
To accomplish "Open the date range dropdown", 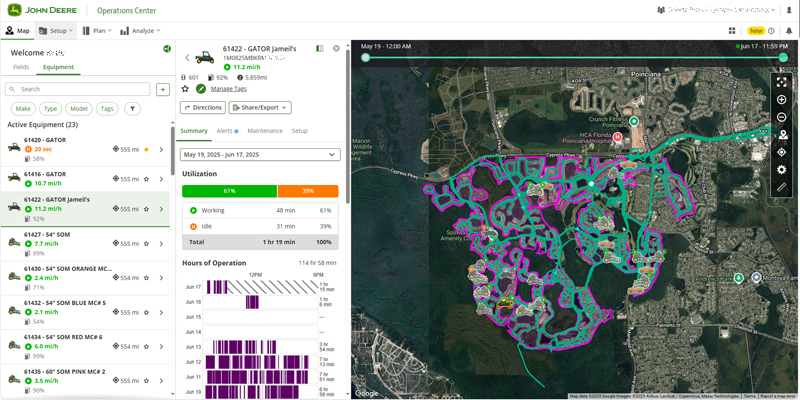I will click(x=260, y=155).
